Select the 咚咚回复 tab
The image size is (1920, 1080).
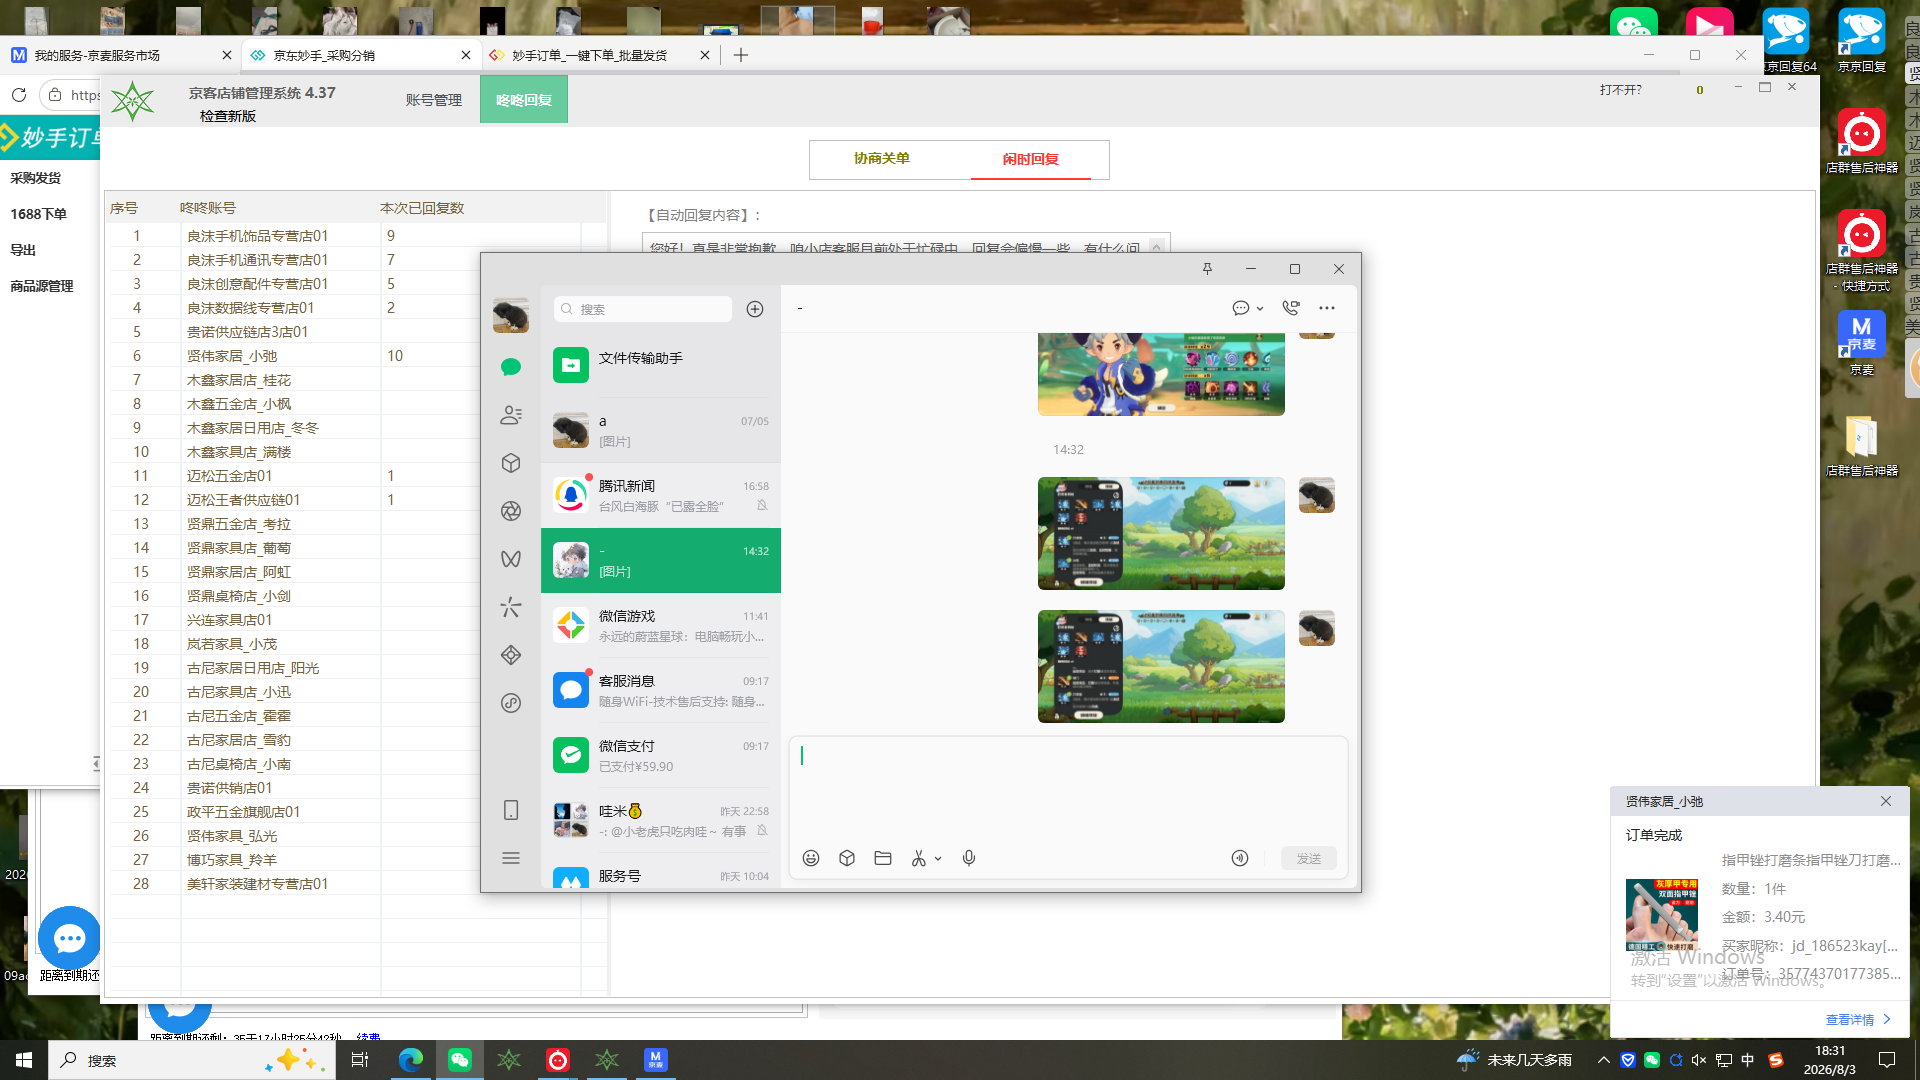(524, 100)
